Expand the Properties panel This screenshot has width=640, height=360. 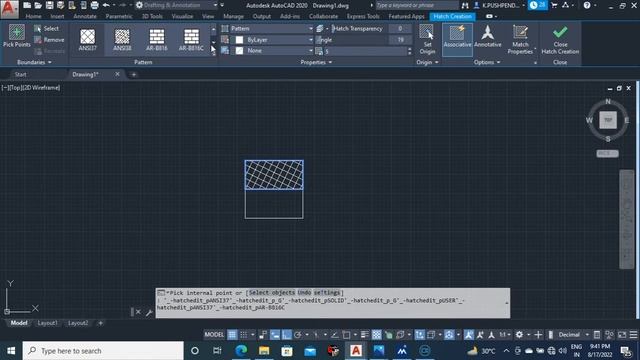click(x=316, y=62)
